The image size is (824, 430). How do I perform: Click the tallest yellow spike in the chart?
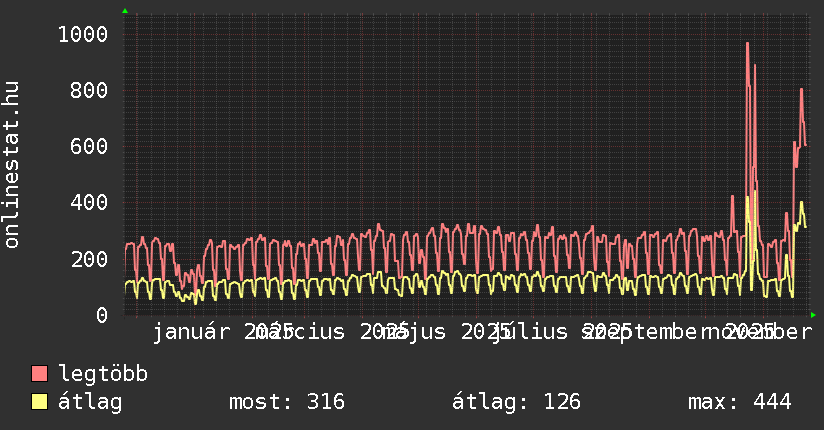coord(747,198)
